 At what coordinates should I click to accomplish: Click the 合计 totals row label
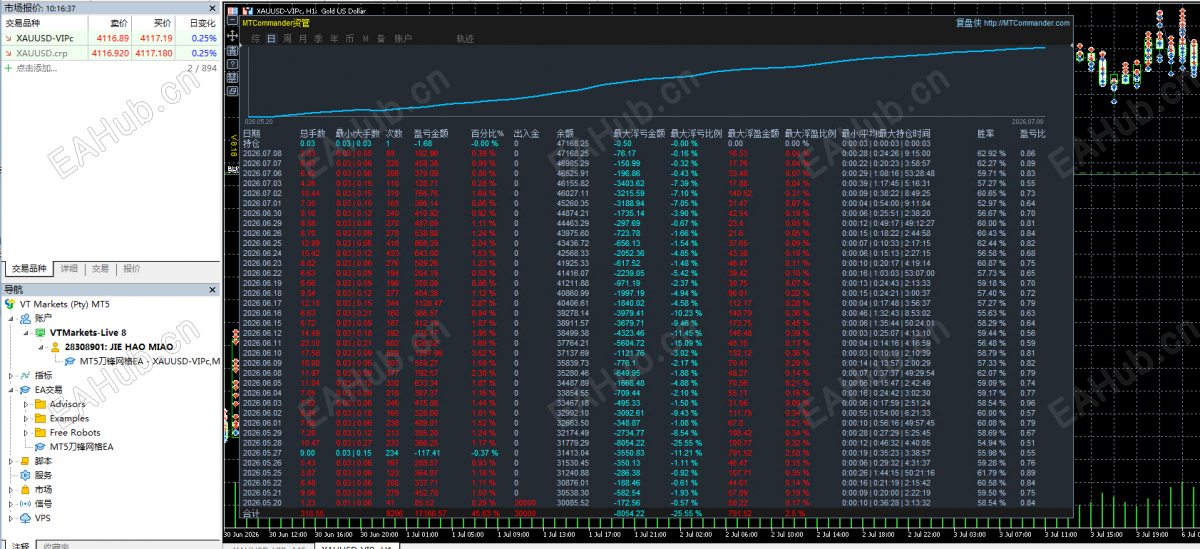(251, 513)
